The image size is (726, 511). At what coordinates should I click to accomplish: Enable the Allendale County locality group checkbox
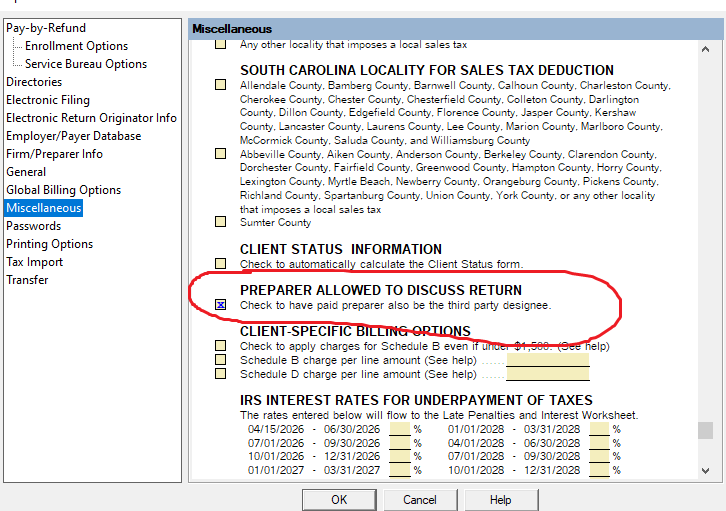[x=221, y=86]
